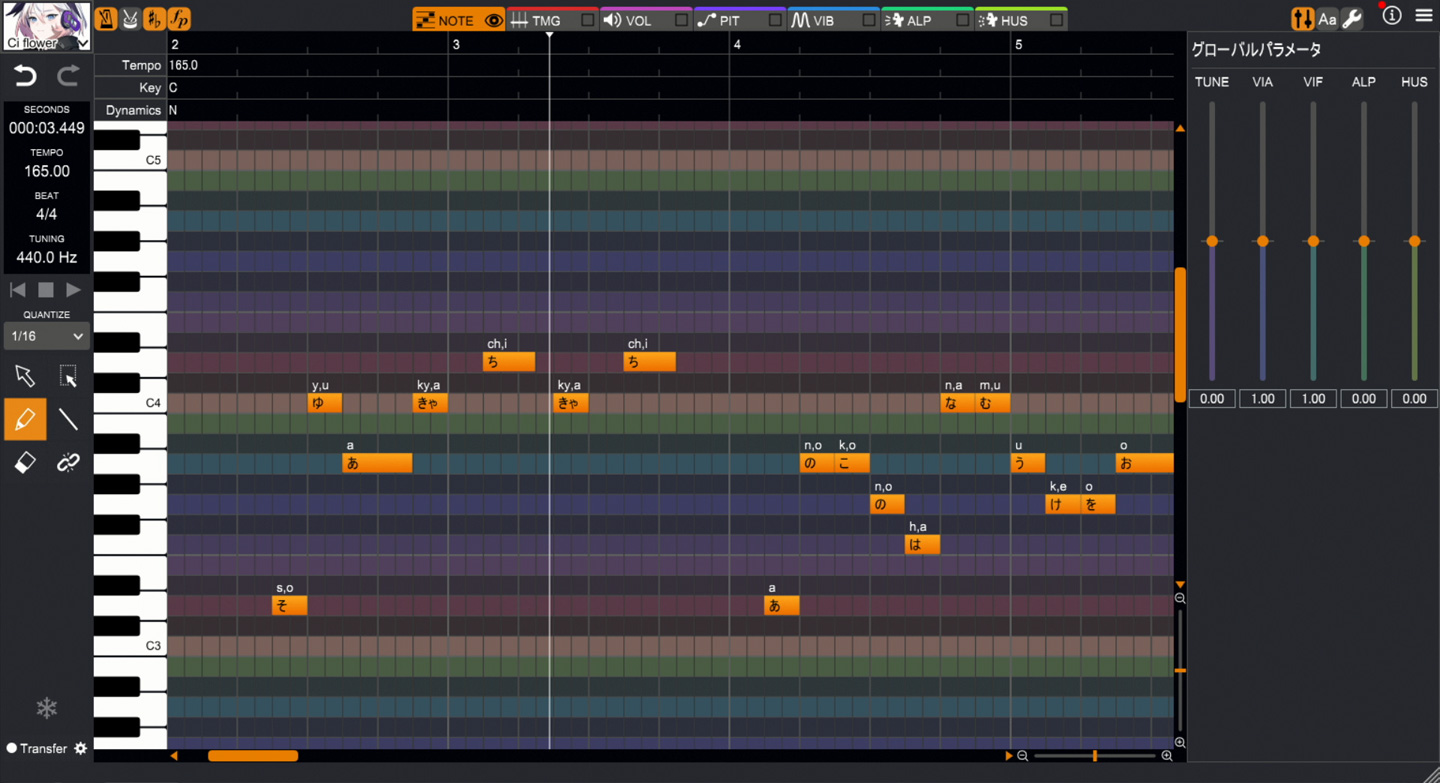1440x783 pixels.
Task: Enable the VIB layer checkbox
Action: pyautogui.click(x=868, y=20)
